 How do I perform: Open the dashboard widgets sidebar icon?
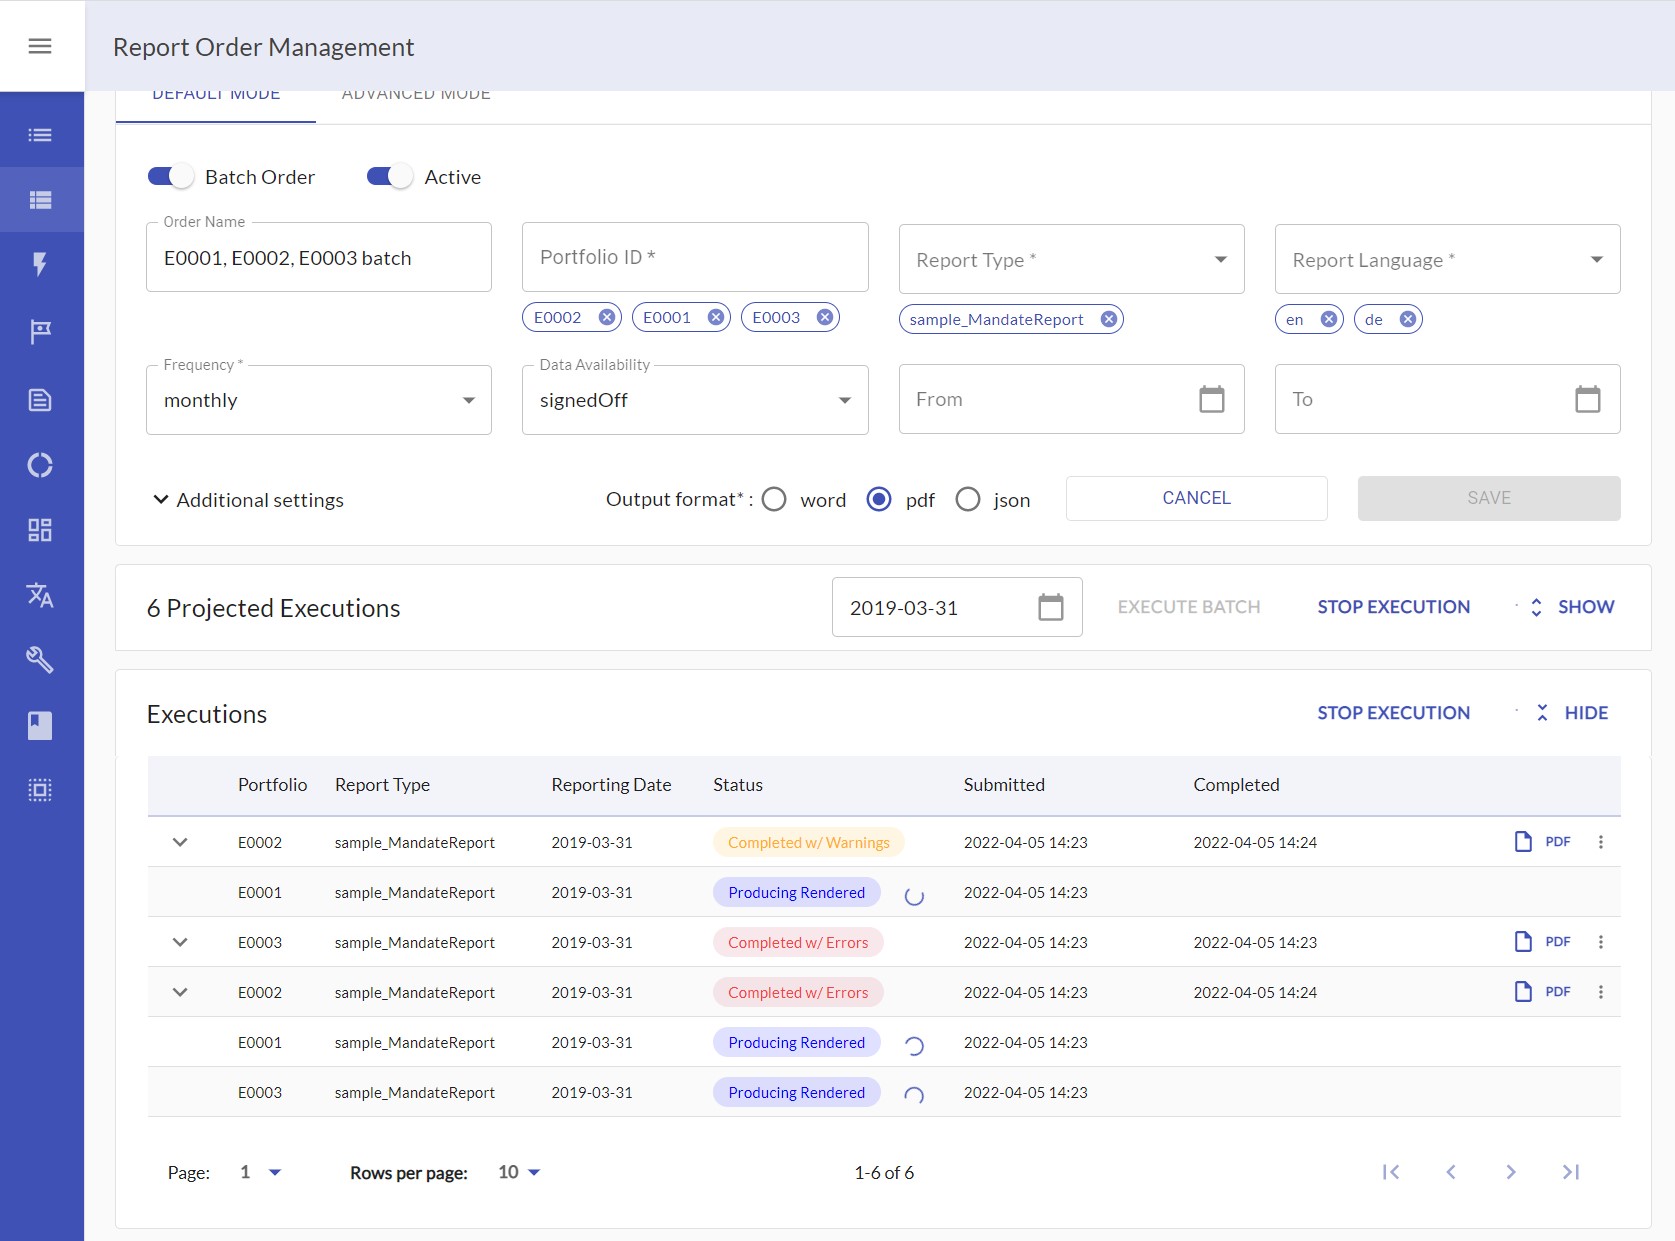(x=40, y=530)
